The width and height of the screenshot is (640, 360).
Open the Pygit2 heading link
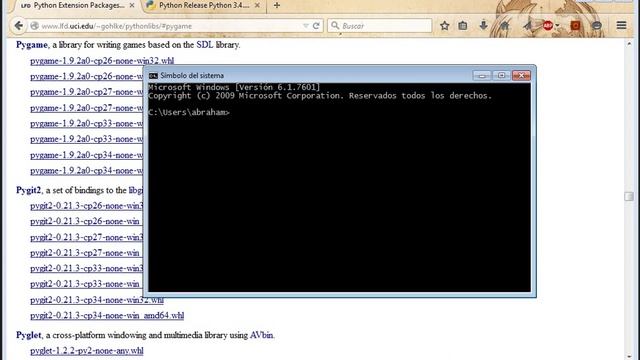(29, 190)
